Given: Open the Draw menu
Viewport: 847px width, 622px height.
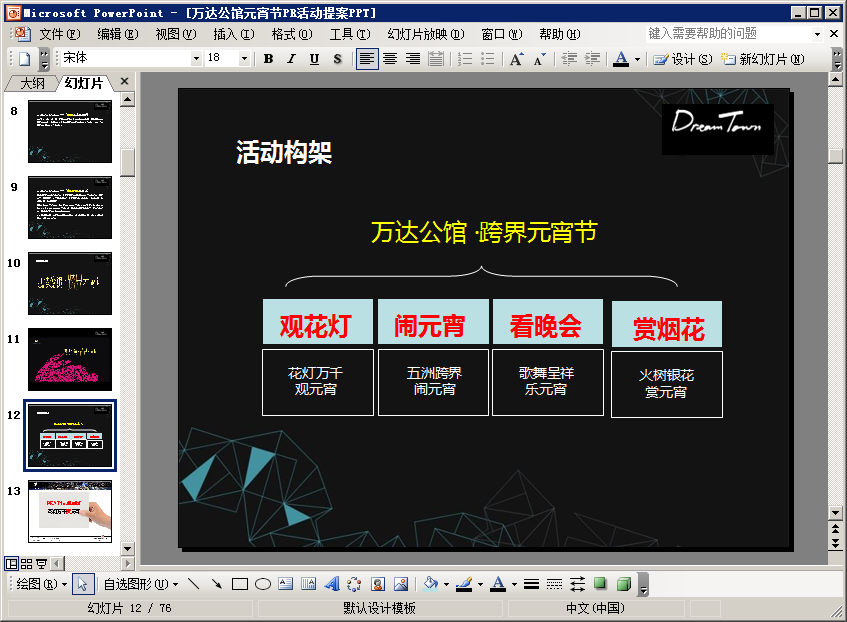Looking at the screenshot, I should pyautogui.click(x=42, y=584).
